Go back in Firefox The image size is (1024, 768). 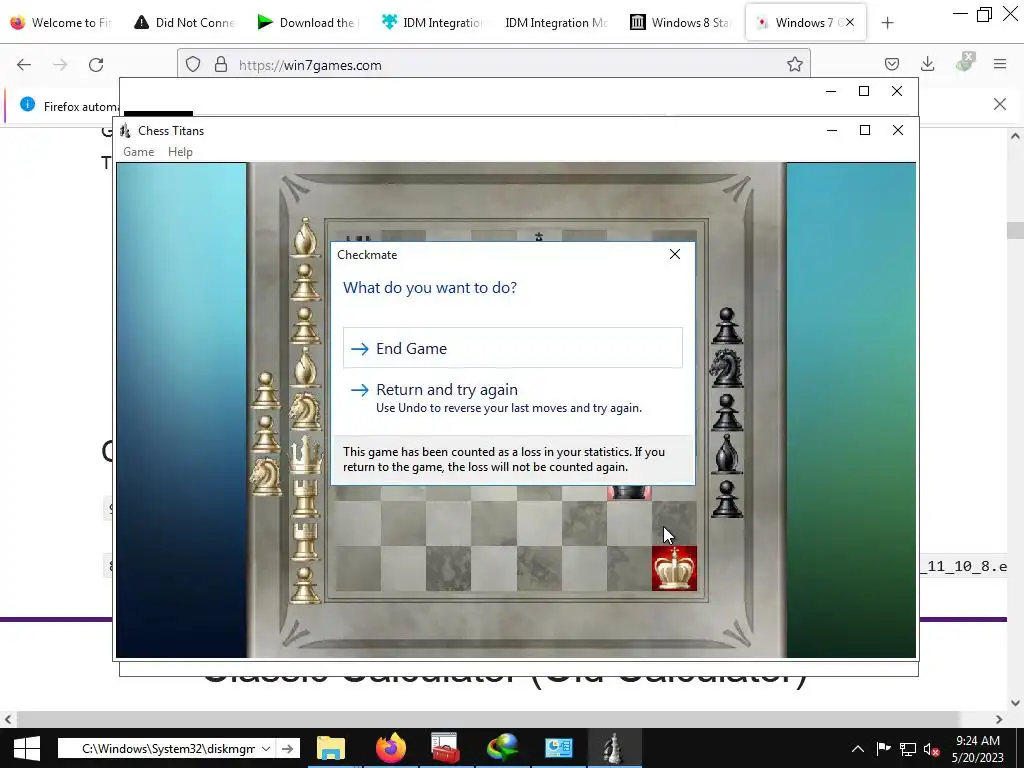click(24, 65)
